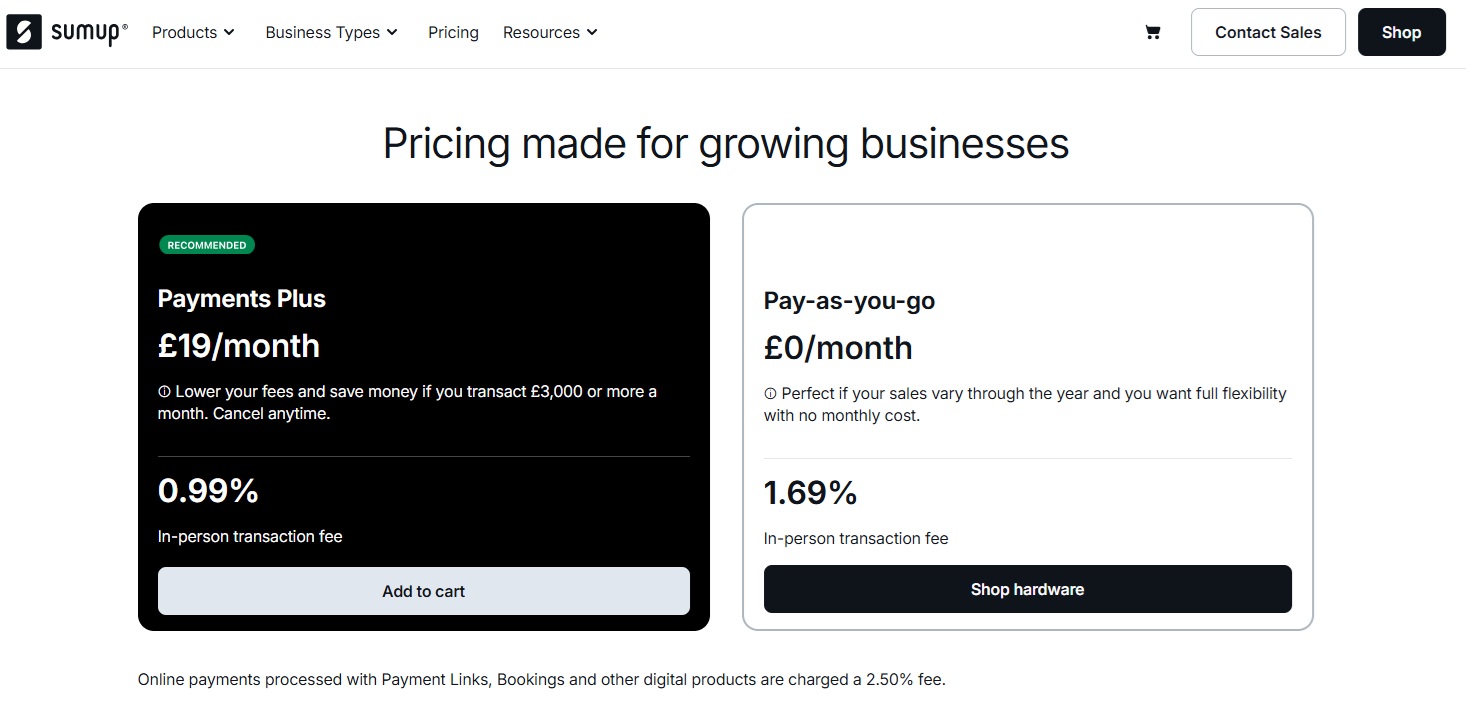Open the Business Types dropdown
This screenshot has height=710, width=1466.
click(330, 32)
